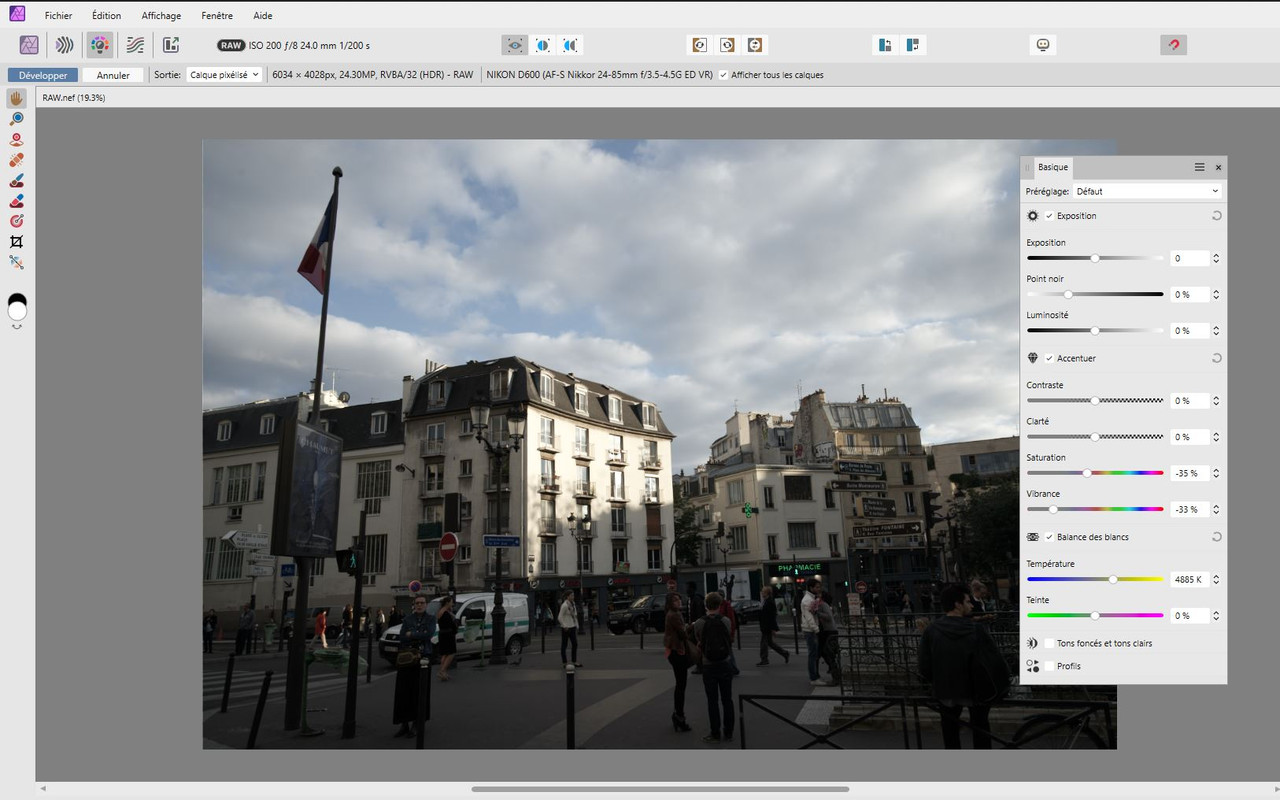Open the Basique panel hamburger menu

(1199, 167)
